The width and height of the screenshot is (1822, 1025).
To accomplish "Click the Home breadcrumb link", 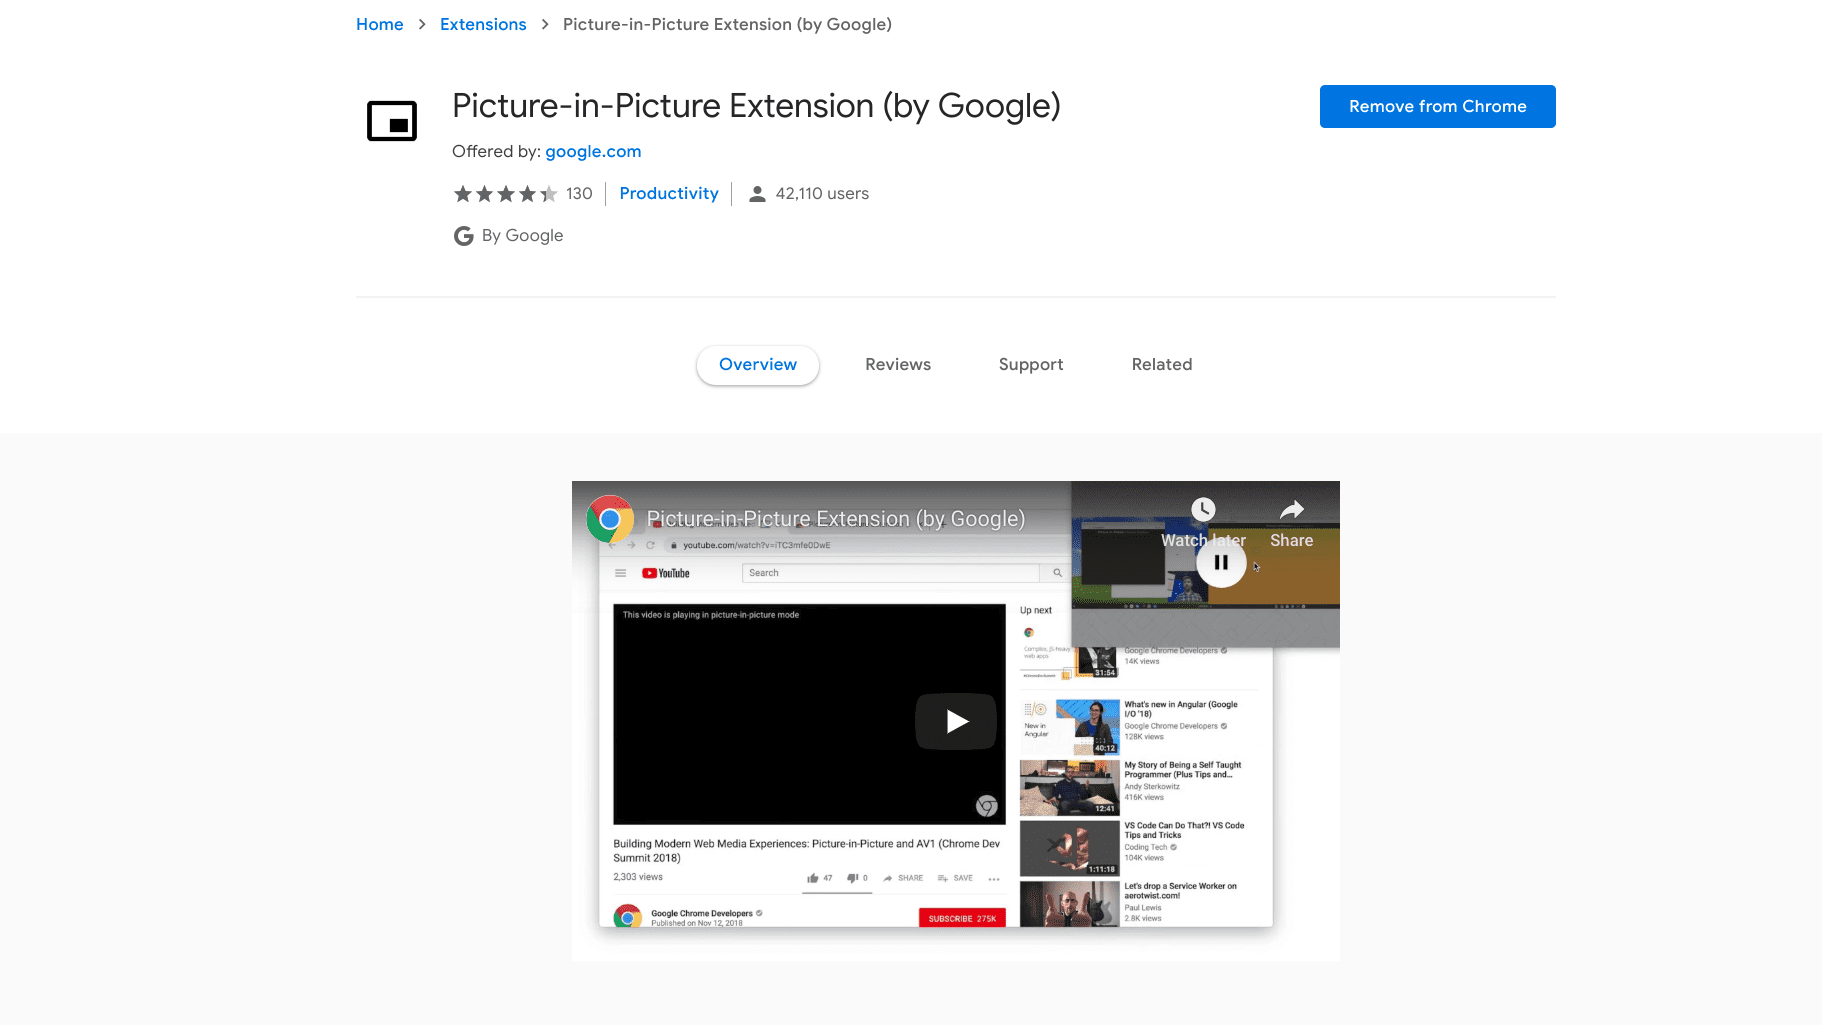I will pyautogui.click(x=379, y=24).
